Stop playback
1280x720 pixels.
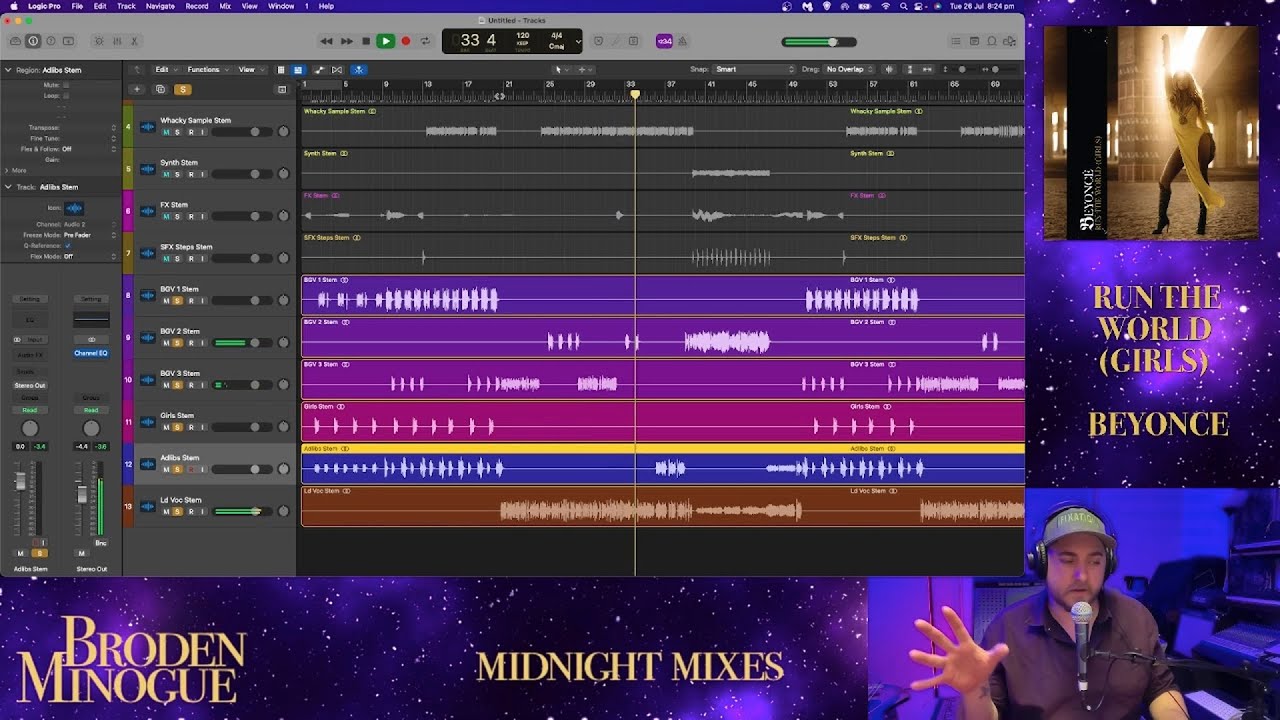coord(366,41)
